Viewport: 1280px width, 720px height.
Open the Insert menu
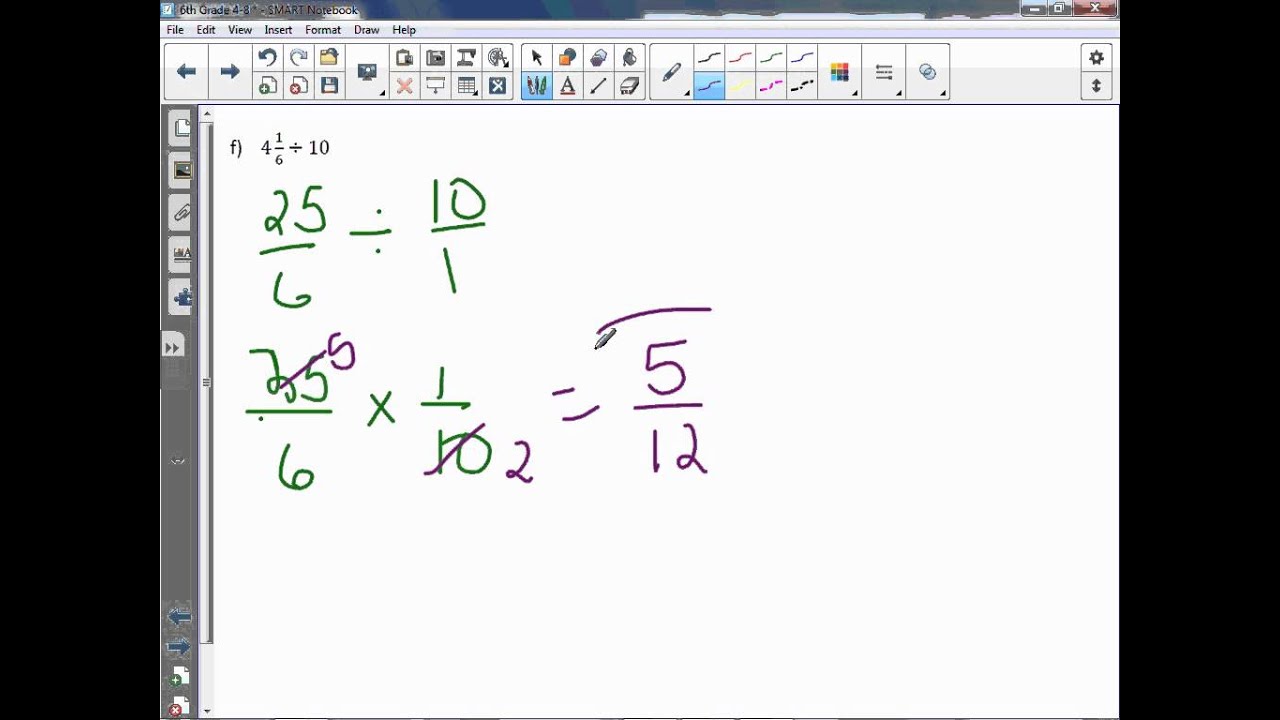(278, 30)
